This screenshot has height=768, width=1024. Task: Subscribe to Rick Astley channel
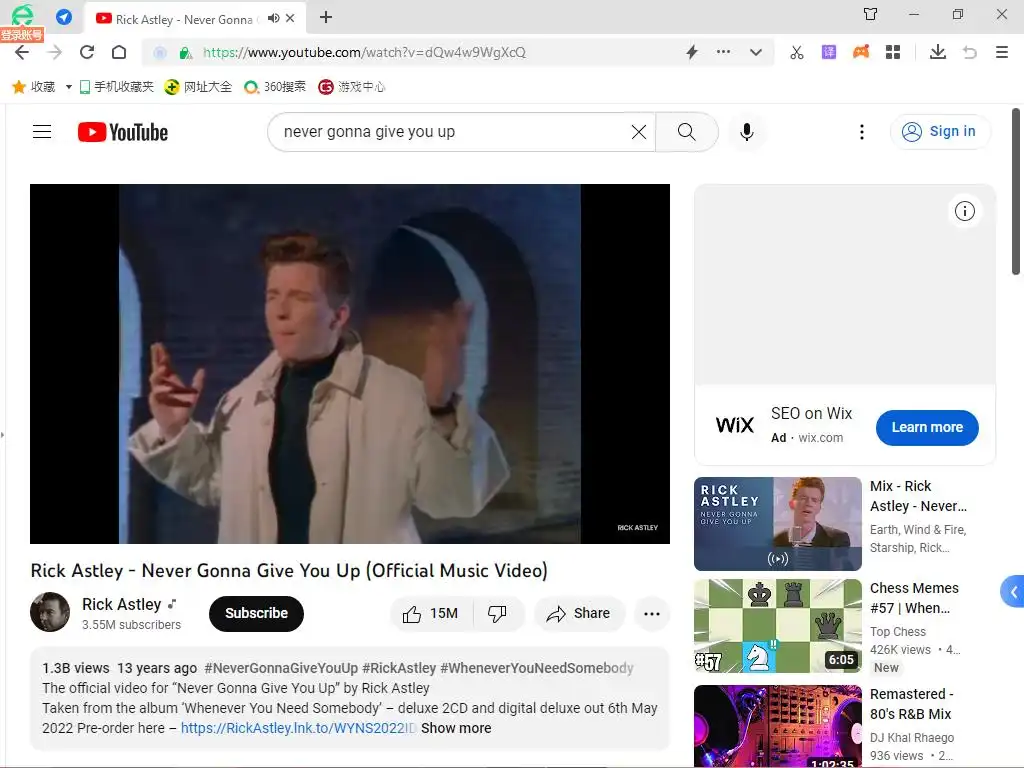[x=257, y=613]
